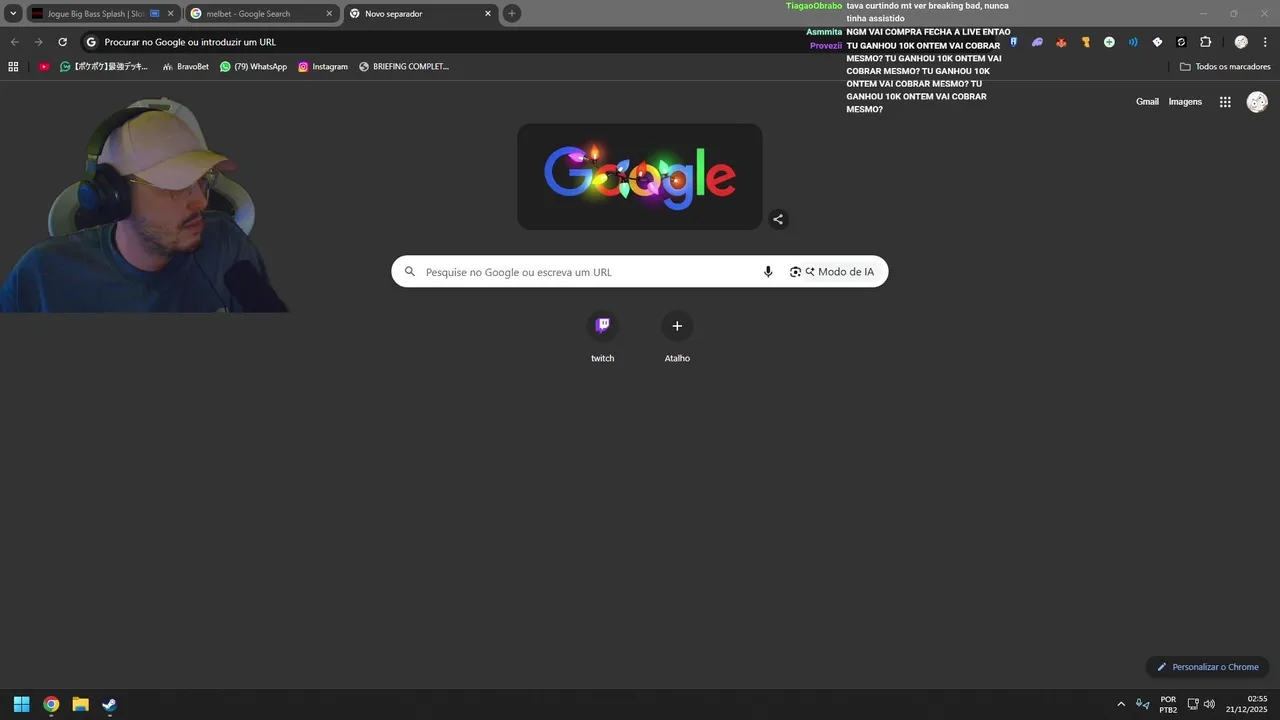
Task: Open the Extensions puzzle piece menu
Action: click(x=1205, y=42)
